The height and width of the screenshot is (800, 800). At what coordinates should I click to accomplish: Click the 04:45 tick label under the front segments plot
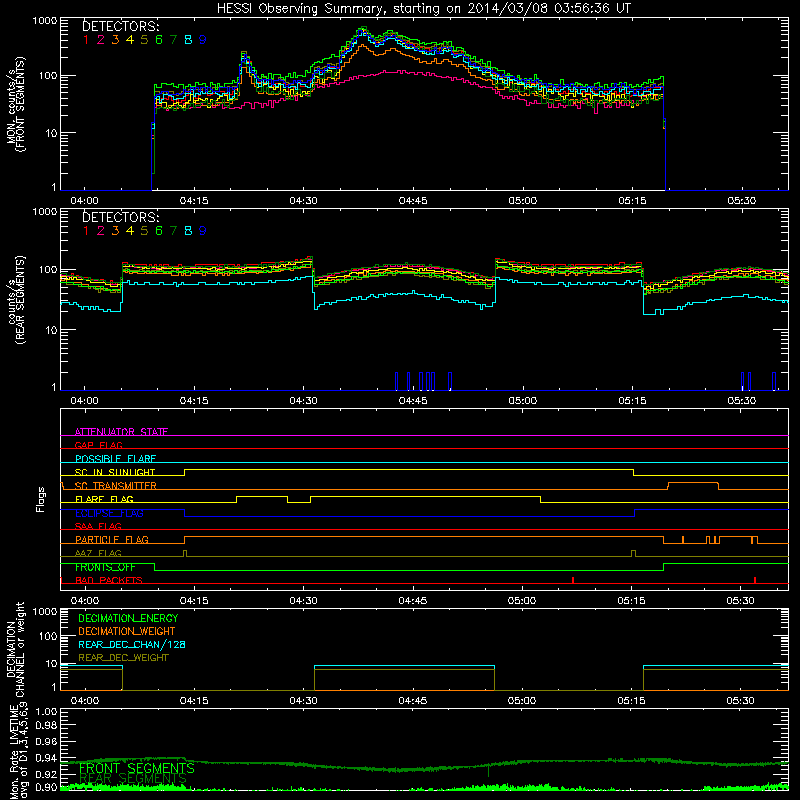coord(413,201)
